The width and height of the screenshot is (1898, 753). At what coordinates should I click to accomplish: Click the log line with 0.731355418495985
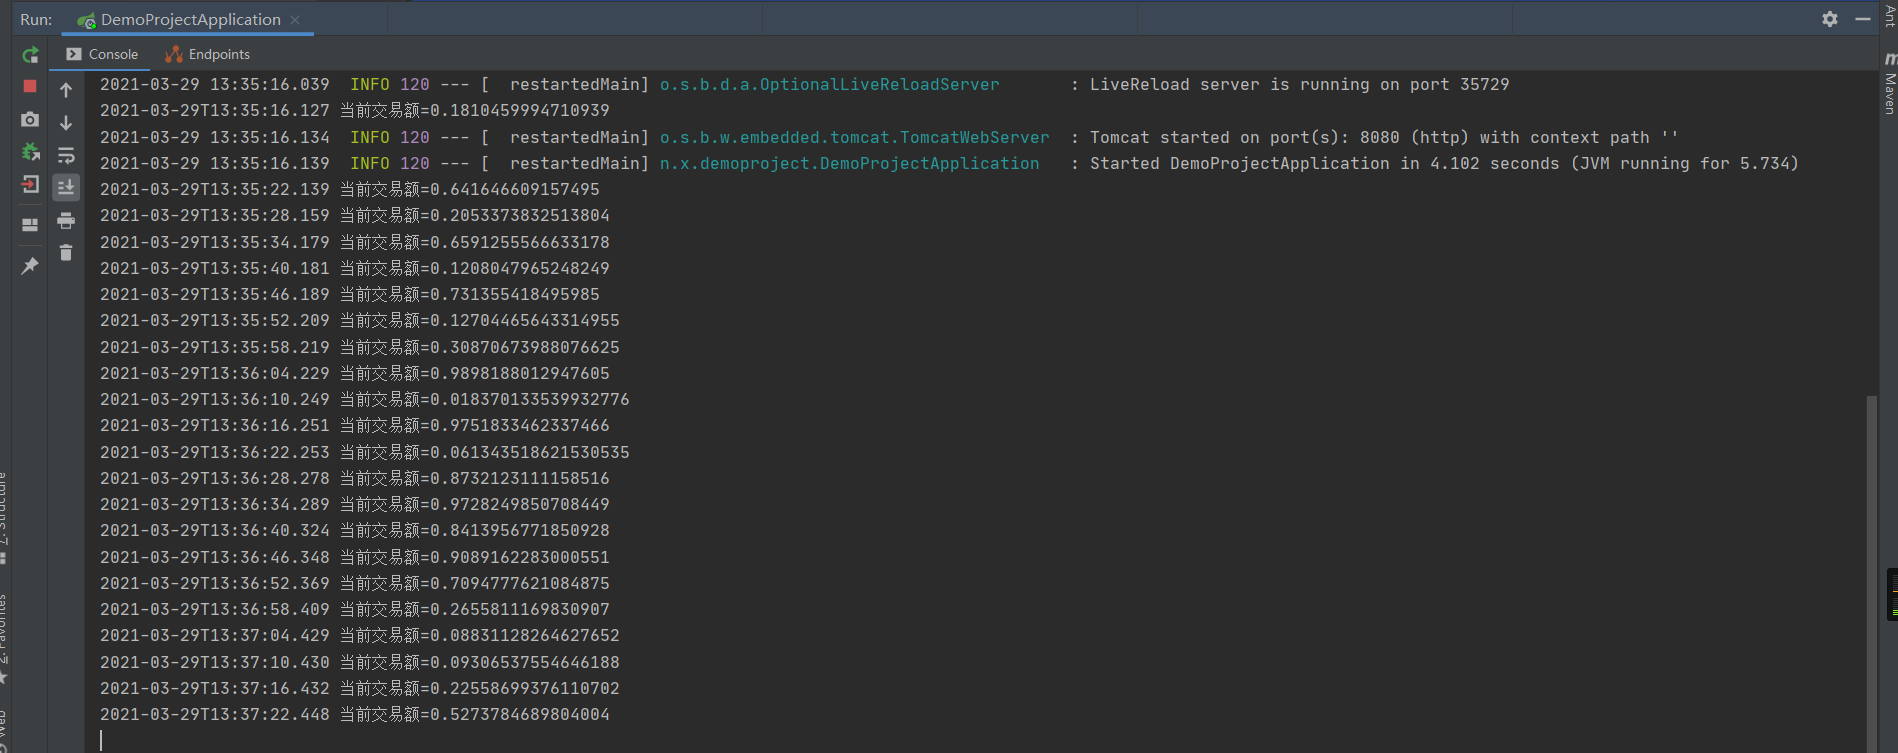click(x=349, y=295)
